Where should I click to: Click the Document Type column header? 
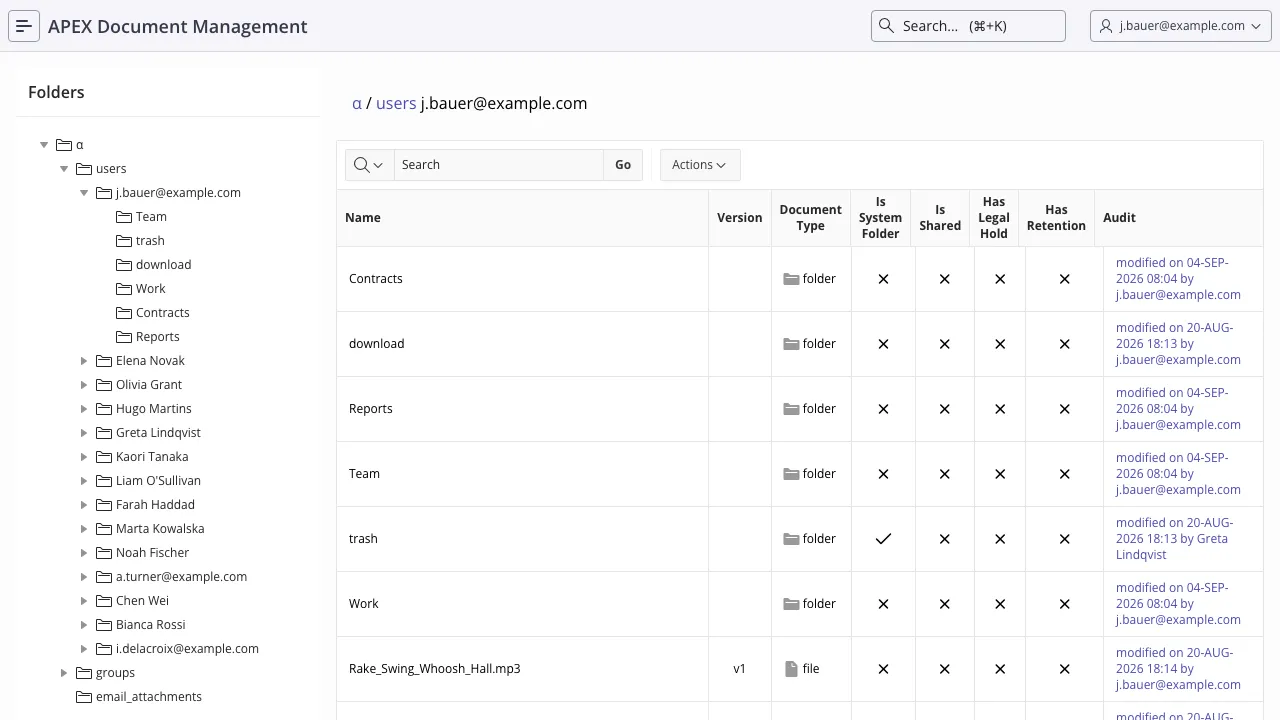811,218
